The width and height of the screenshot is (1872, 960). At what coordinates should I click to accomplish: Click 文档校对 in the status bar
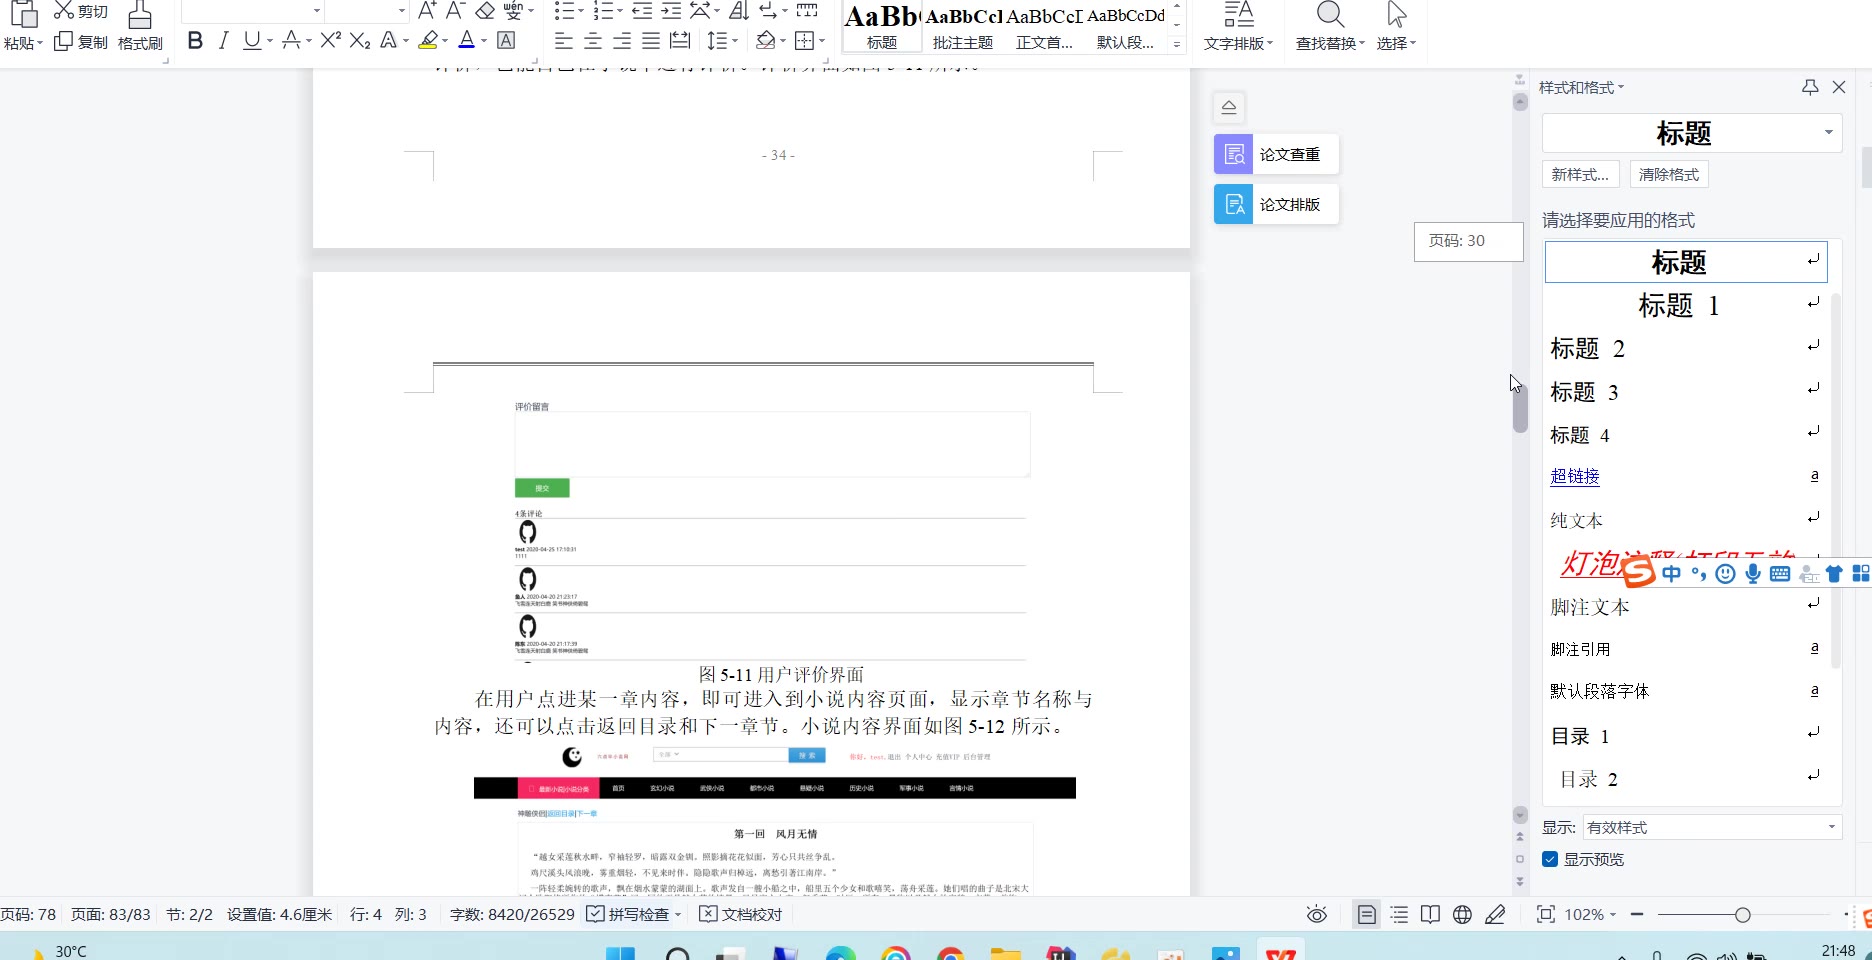[x=740, y=914]
